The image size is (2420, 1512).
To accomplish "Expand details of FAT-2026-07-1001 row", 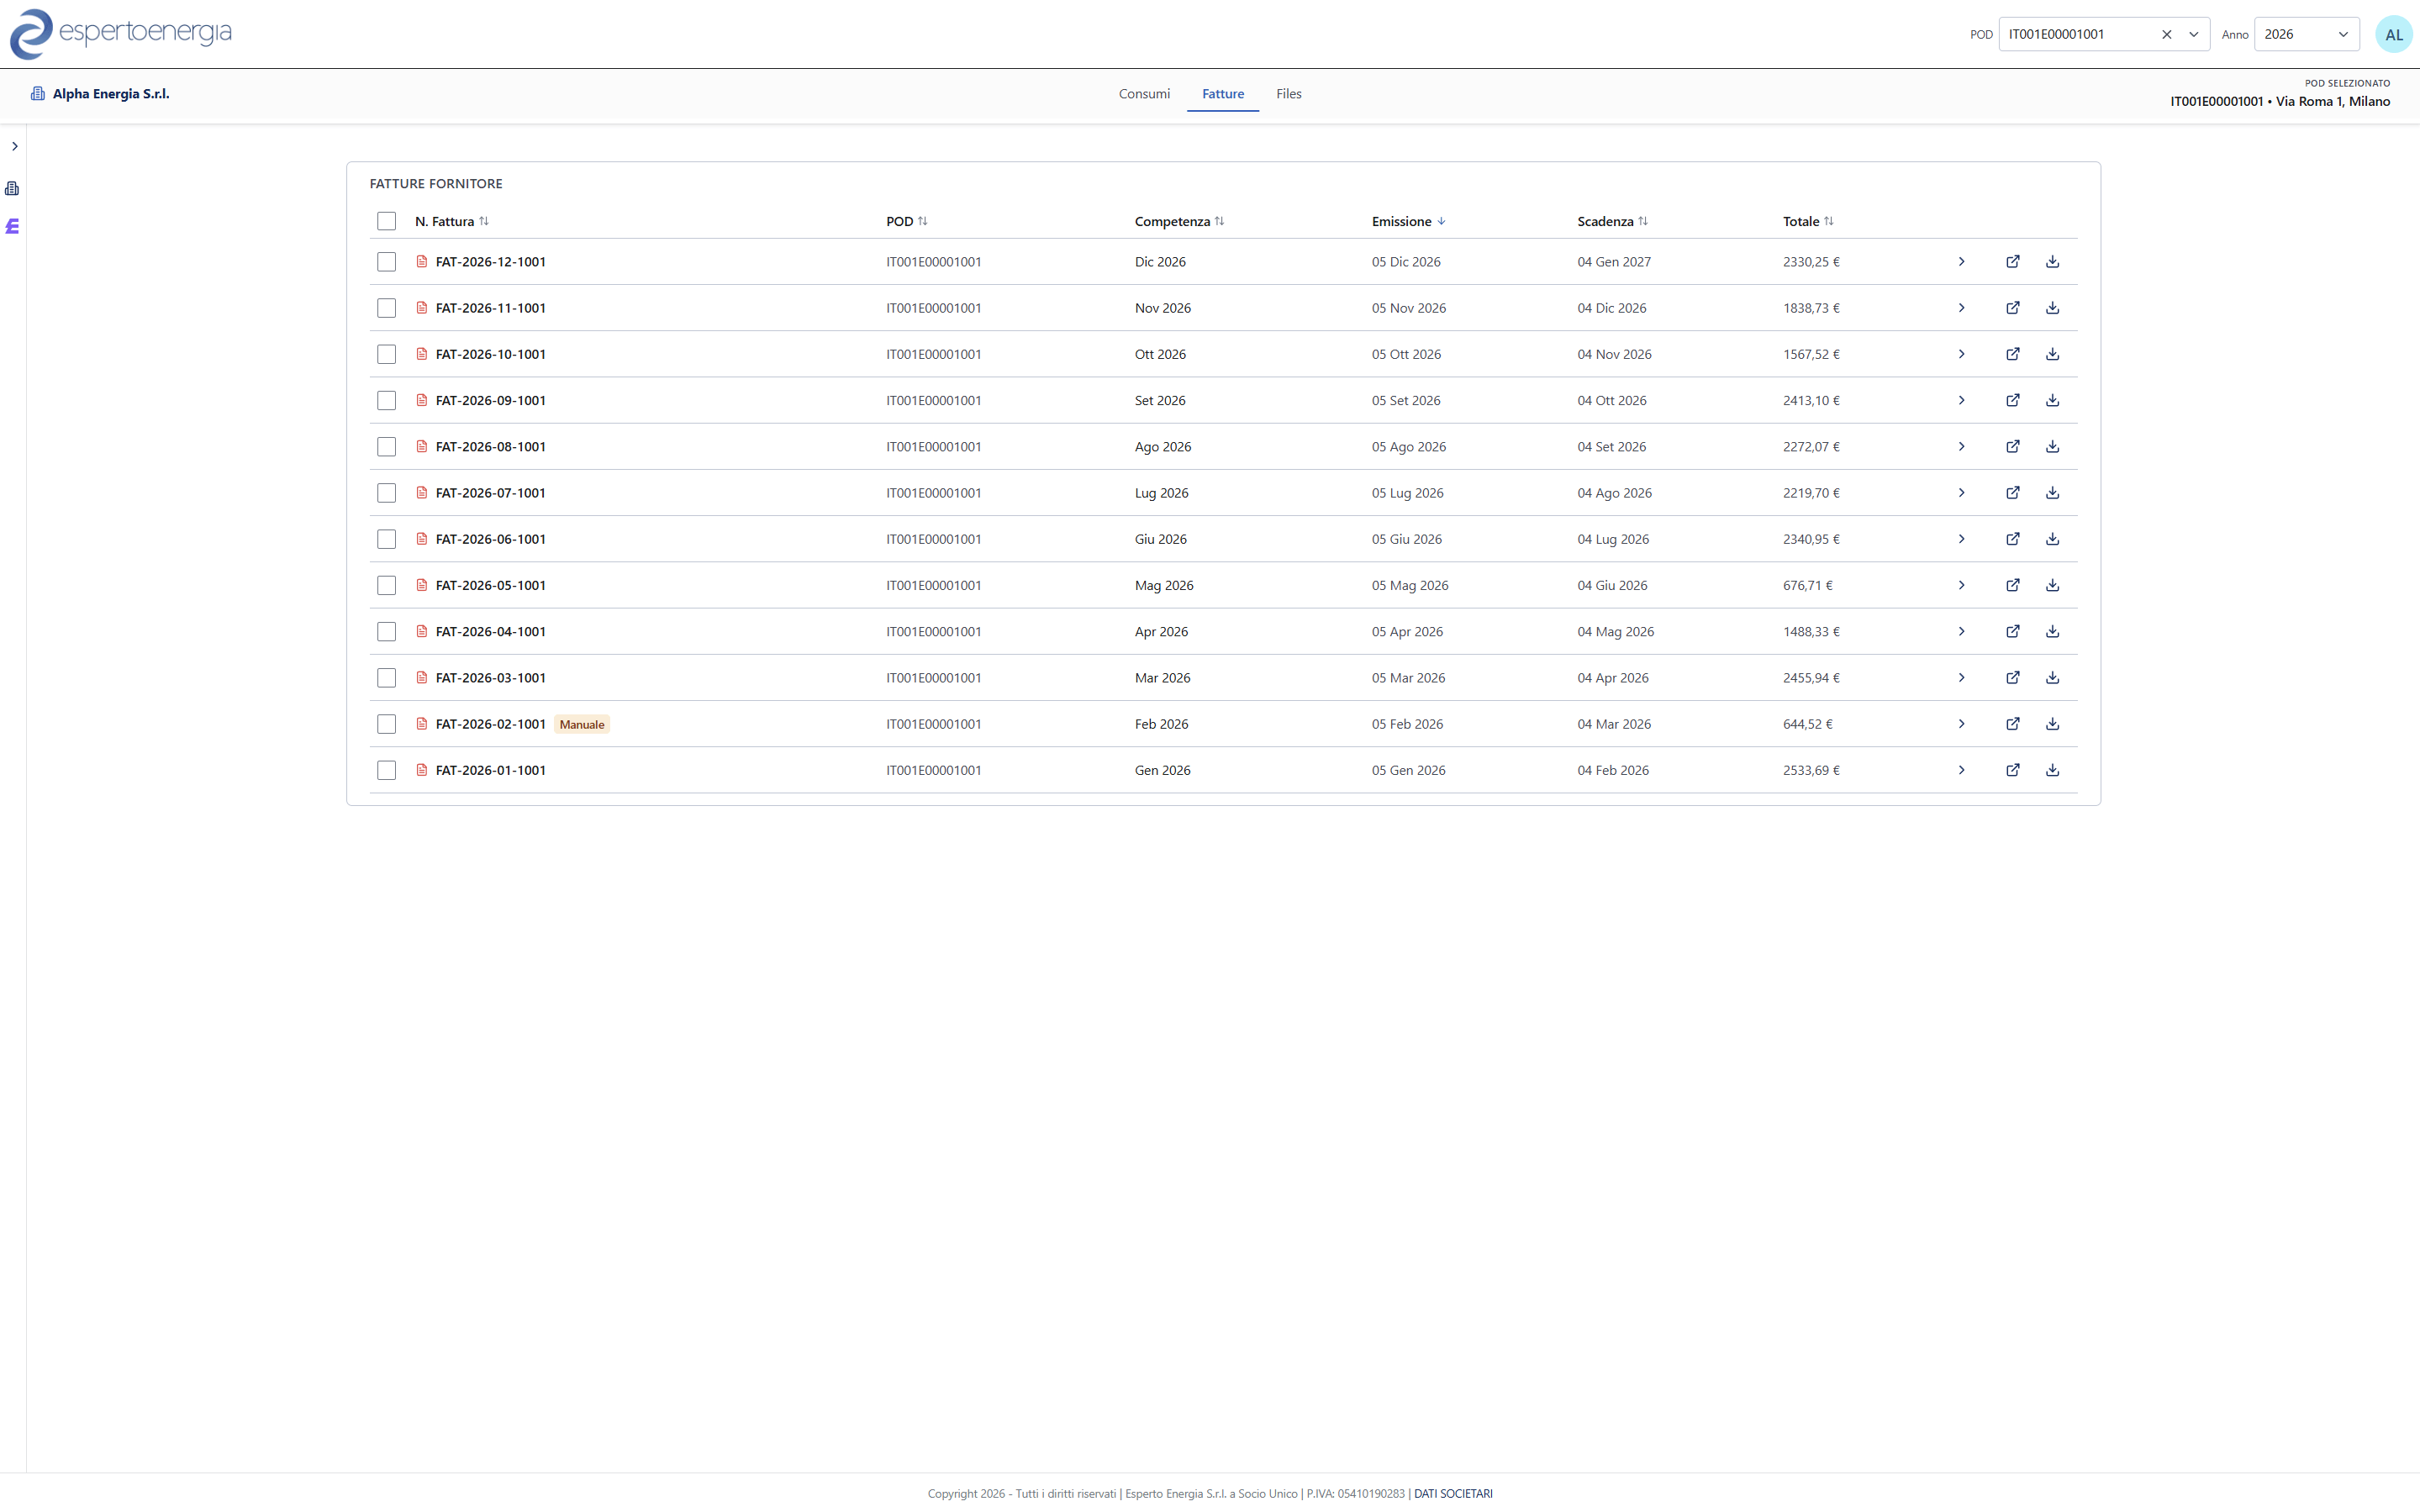I will pos(1961,493).
